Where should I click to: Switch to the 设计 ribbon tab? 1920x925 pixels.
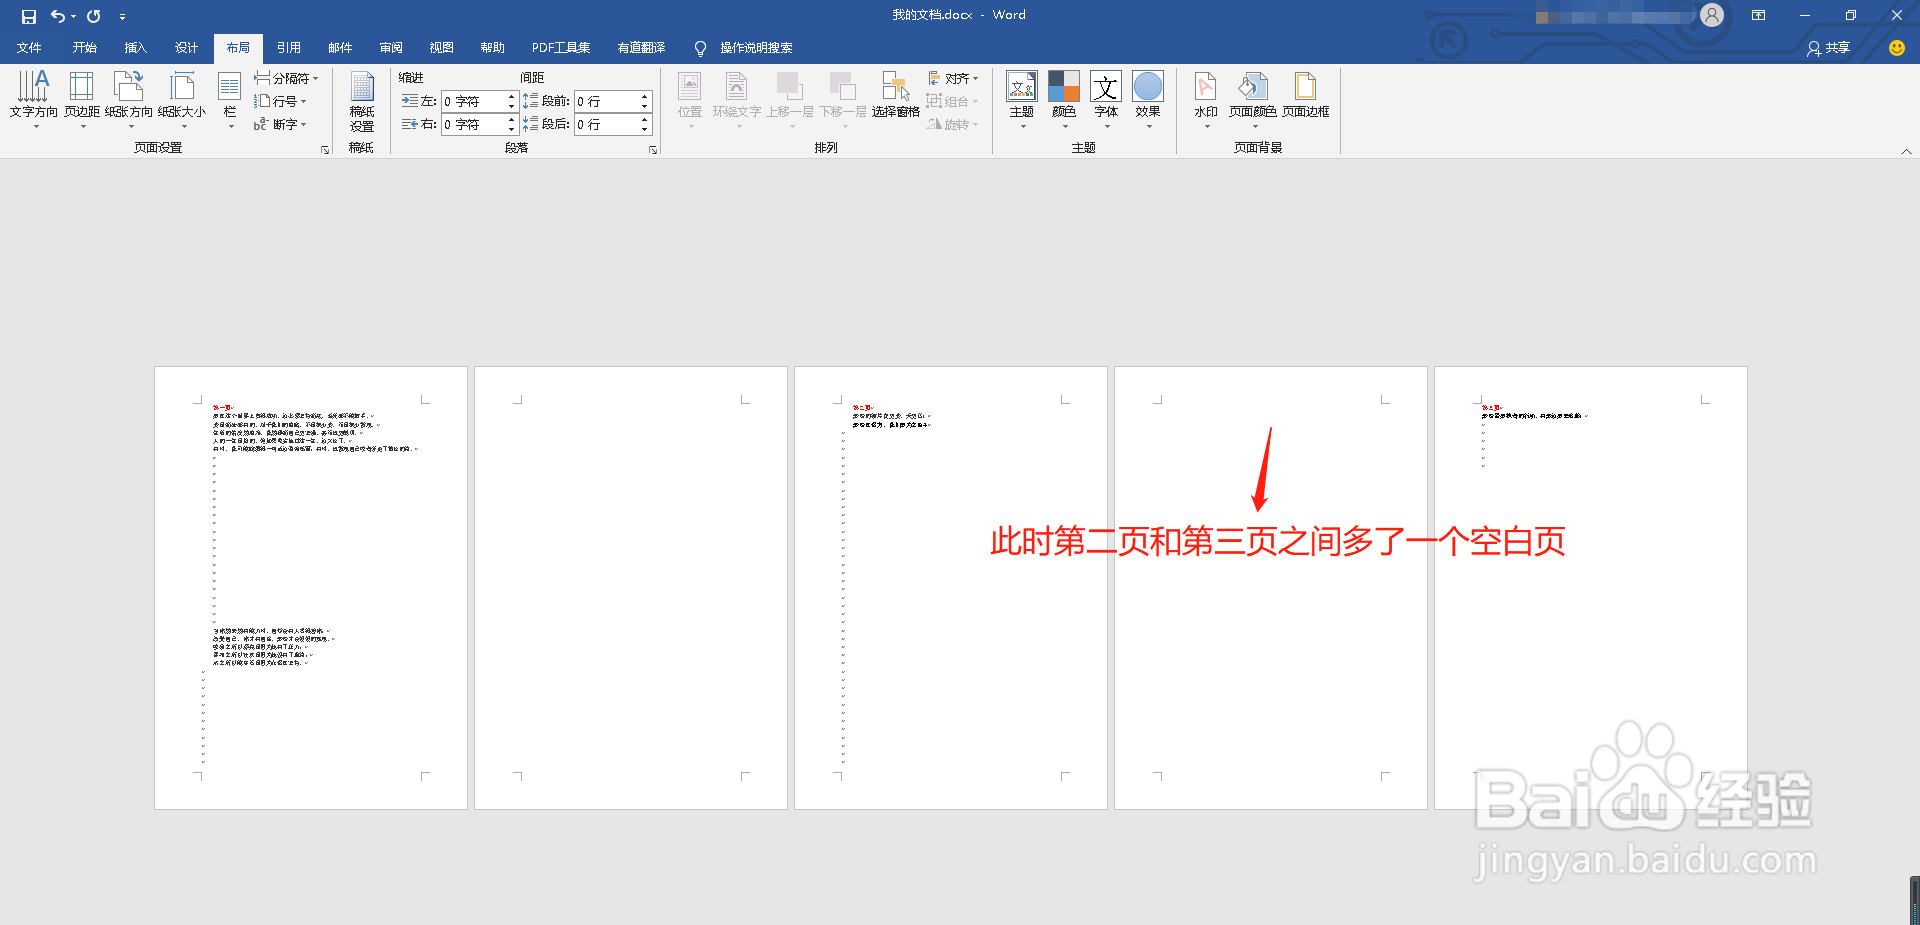[x=186, y=47]
